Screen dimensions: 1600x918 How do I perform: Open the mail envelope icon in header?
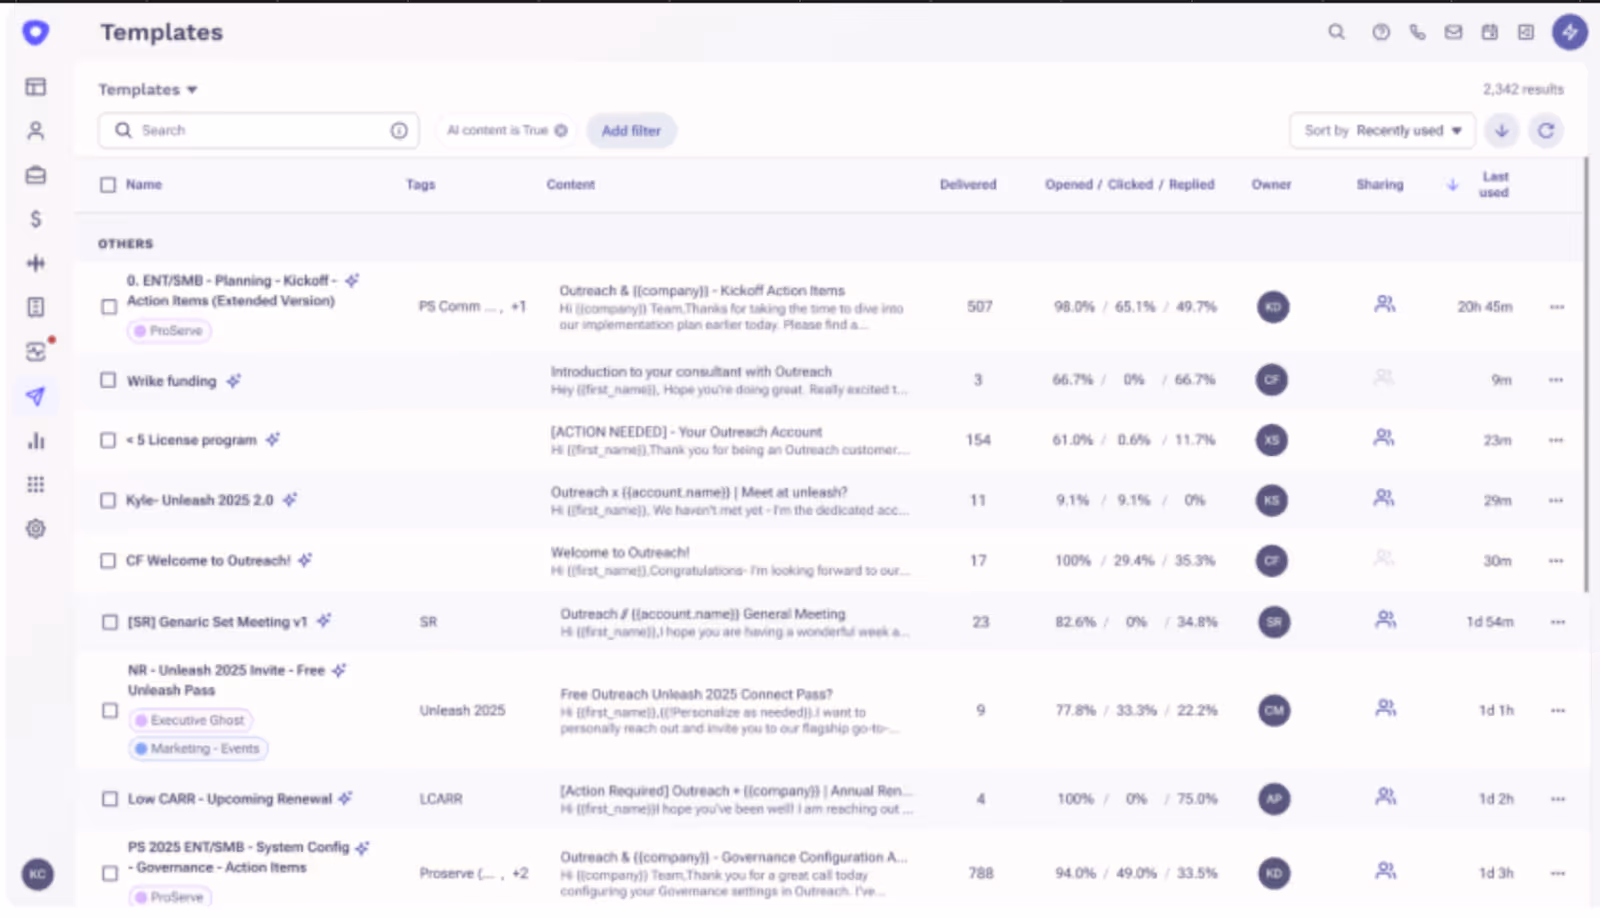pyautogui.click(x=1453, y=32)
